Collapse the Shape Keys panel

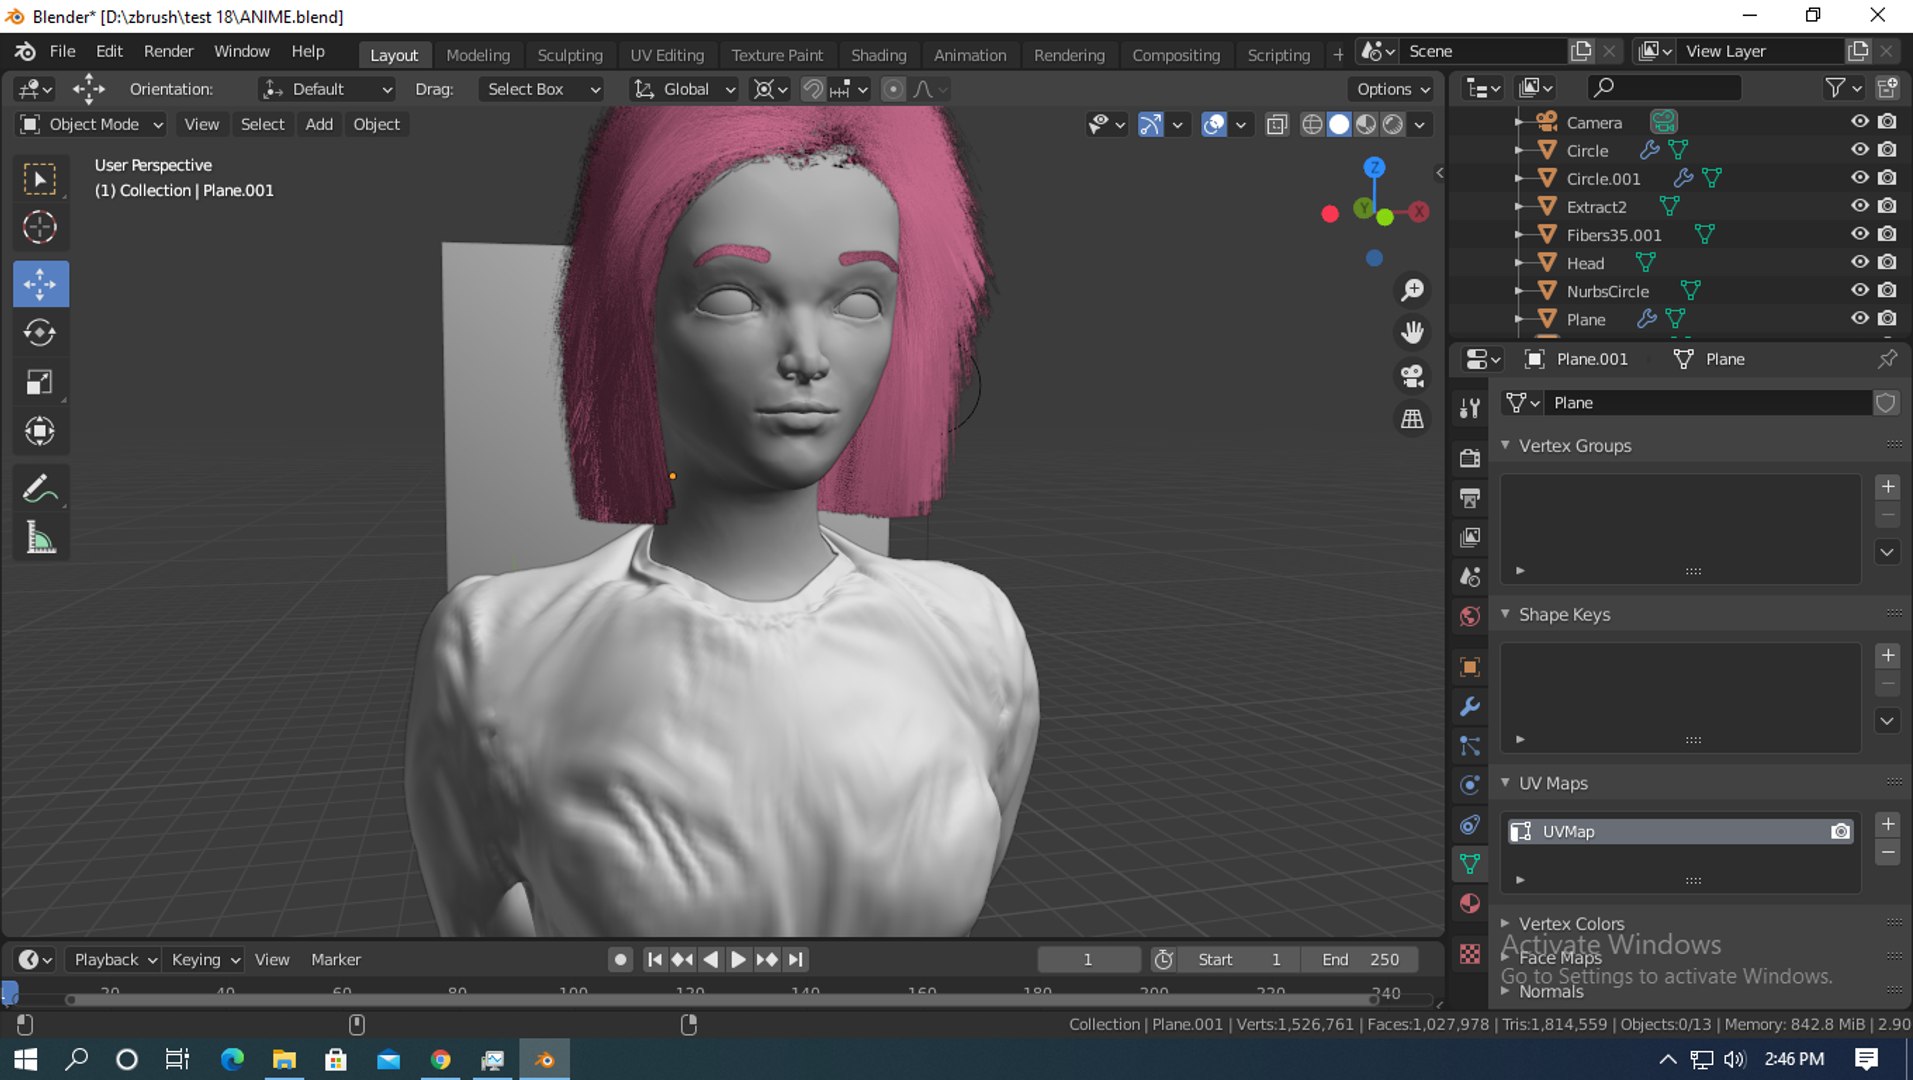tap(1505, 614)
